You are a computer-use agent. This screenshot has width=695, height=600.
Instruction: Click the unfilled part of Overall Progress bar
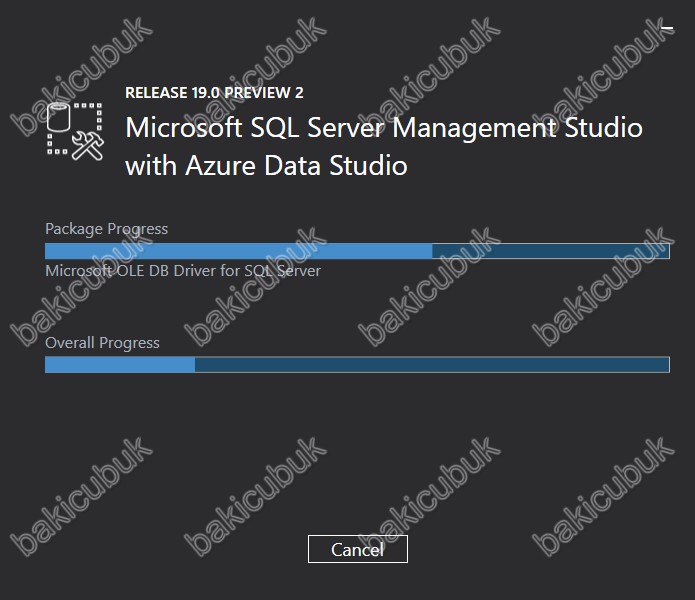click(432, 365)
